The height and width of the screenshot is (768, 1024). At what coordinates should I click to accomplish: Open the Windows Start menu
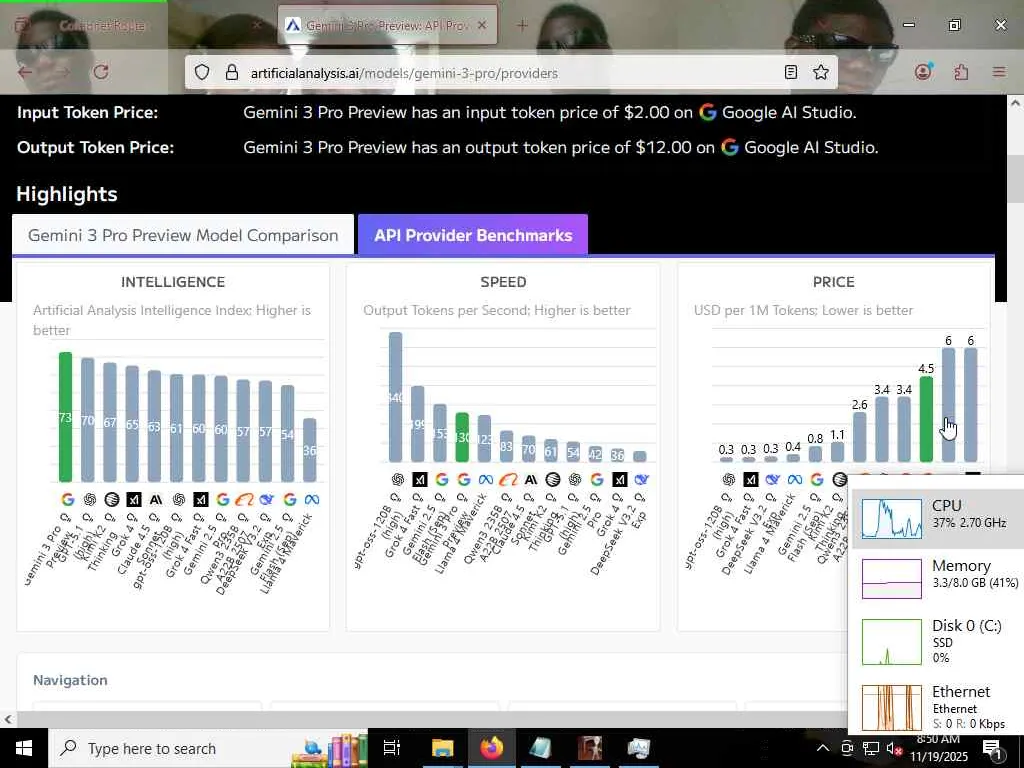[x=24, y=748]
